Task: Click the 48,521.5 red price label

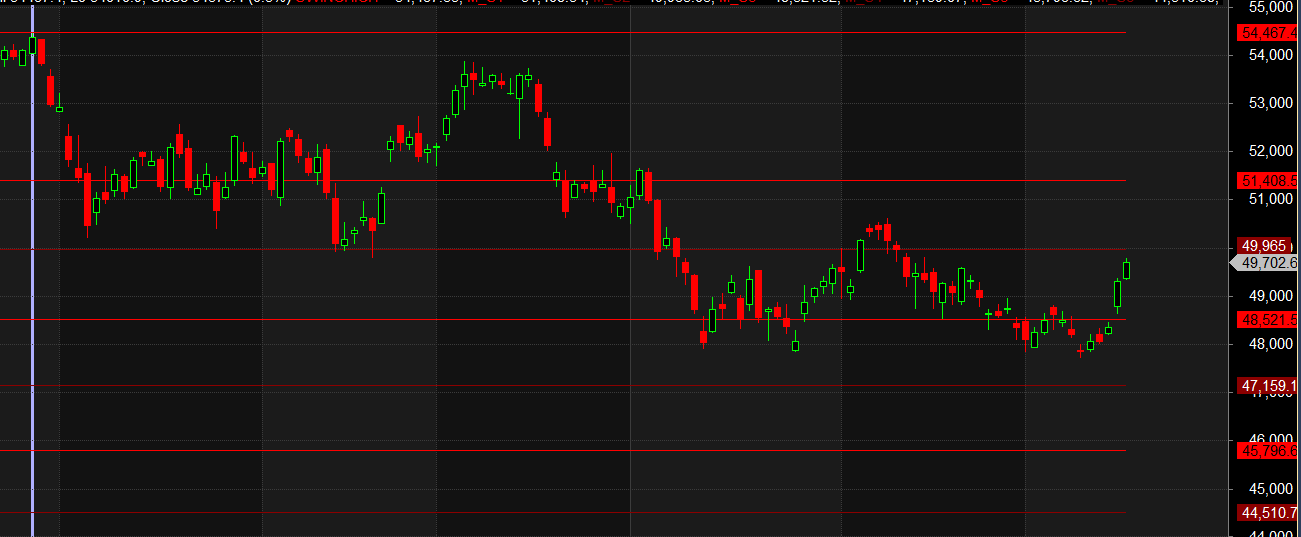Action: (1268, 320)
